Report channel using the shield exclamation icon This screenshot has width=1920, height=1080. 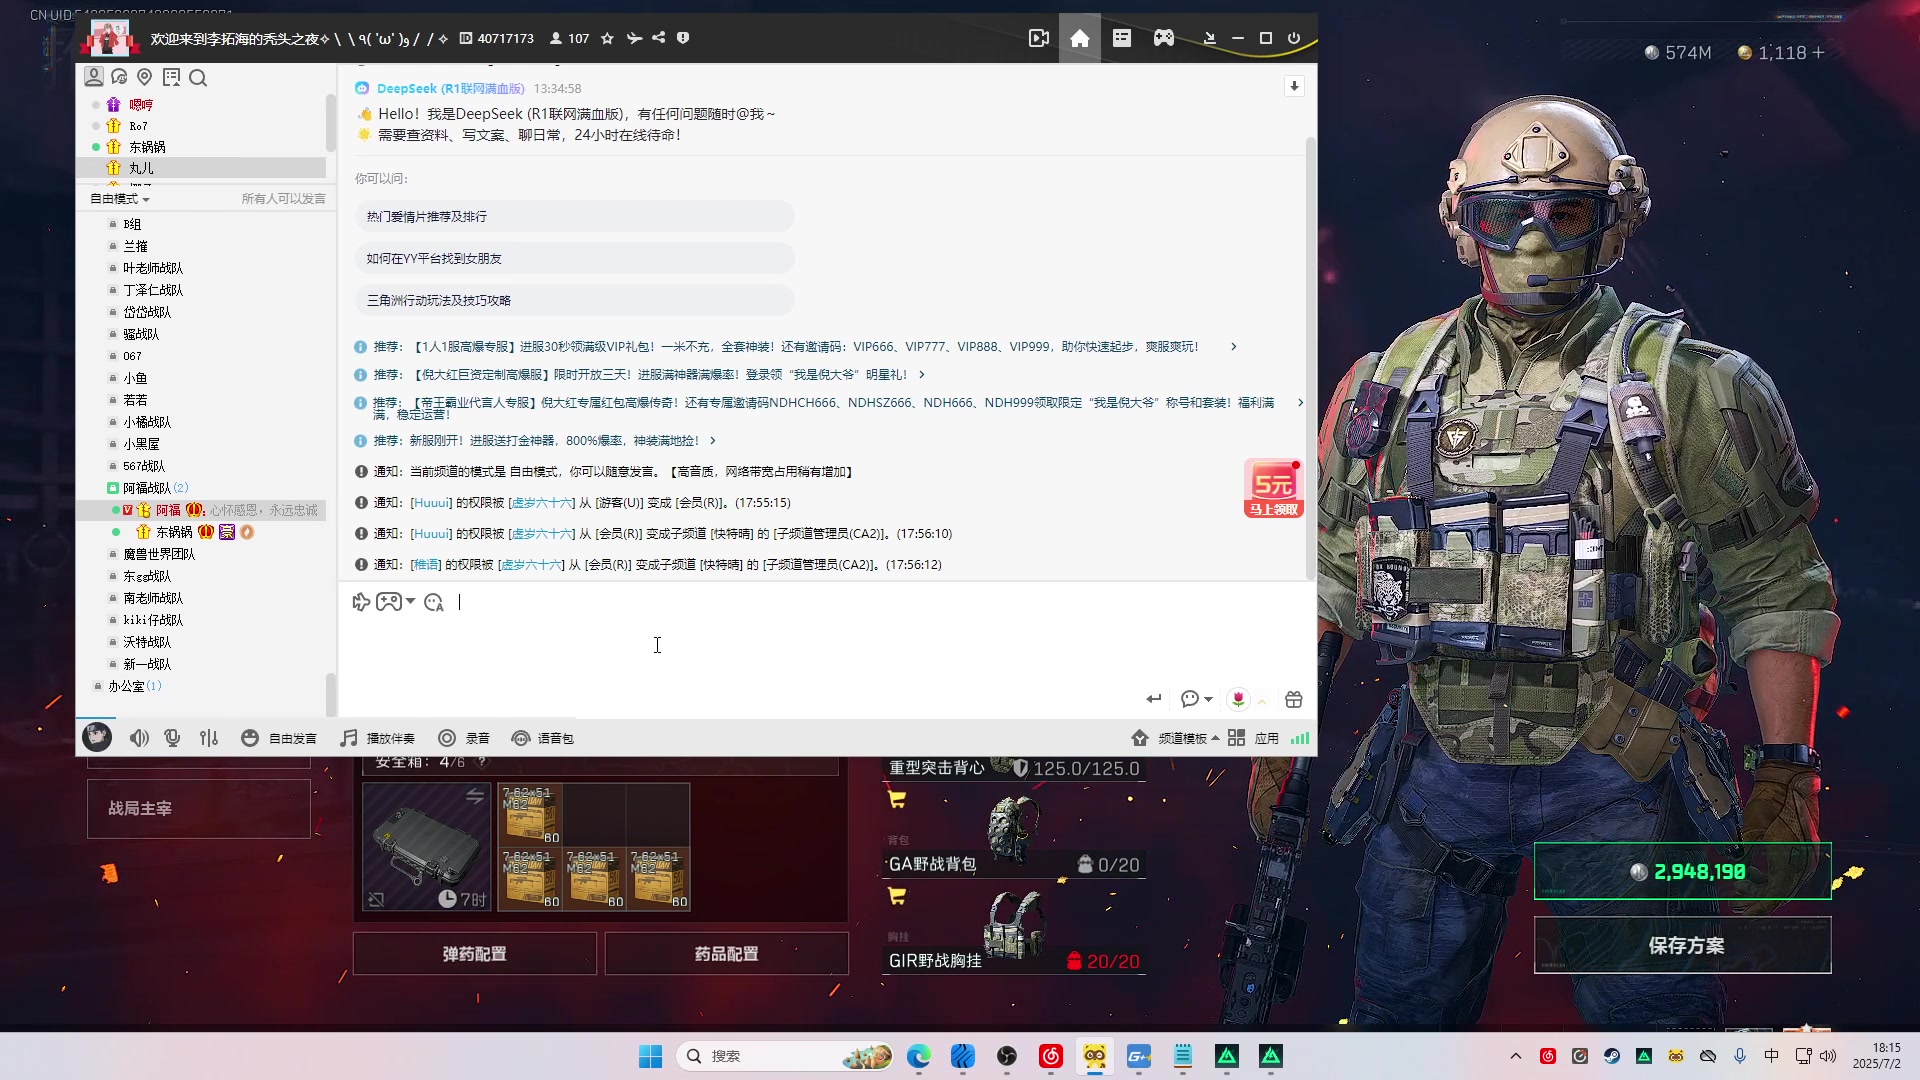(683, 38)
